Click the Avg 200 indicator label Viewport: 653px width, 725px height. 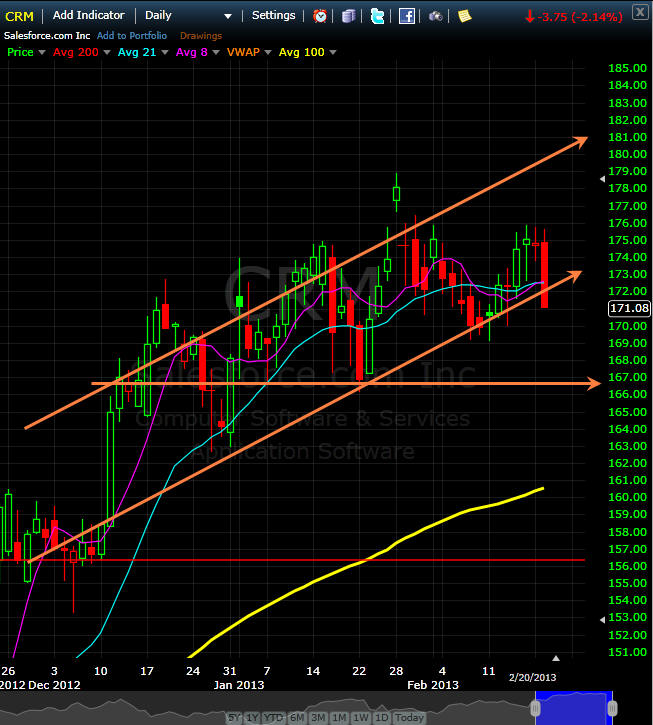pyautogui.click(x=75, y=52)
